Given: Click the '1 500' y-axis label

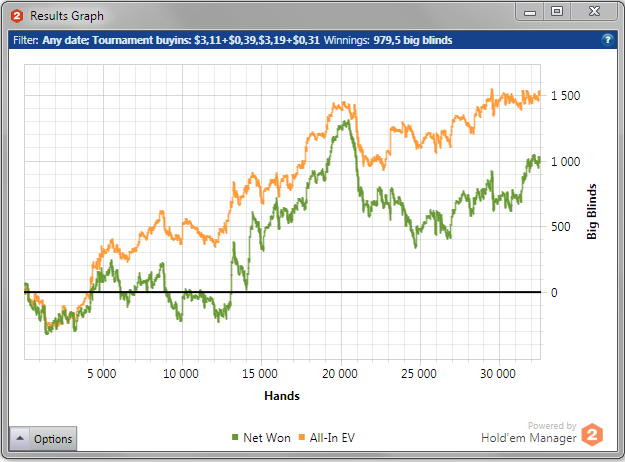Looking at the screenshot, I should click(x=566, y=96).
